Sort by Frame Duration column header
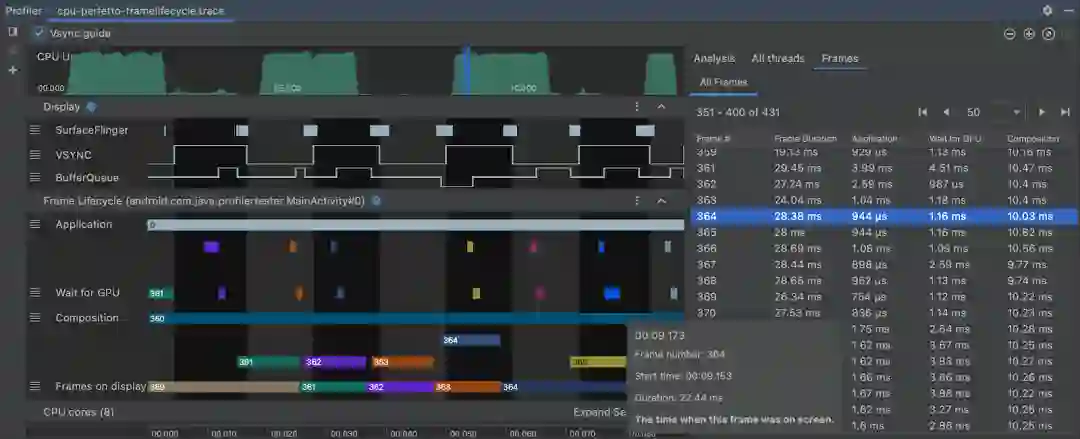This screenshot has height=439, width=1080. 805,139
